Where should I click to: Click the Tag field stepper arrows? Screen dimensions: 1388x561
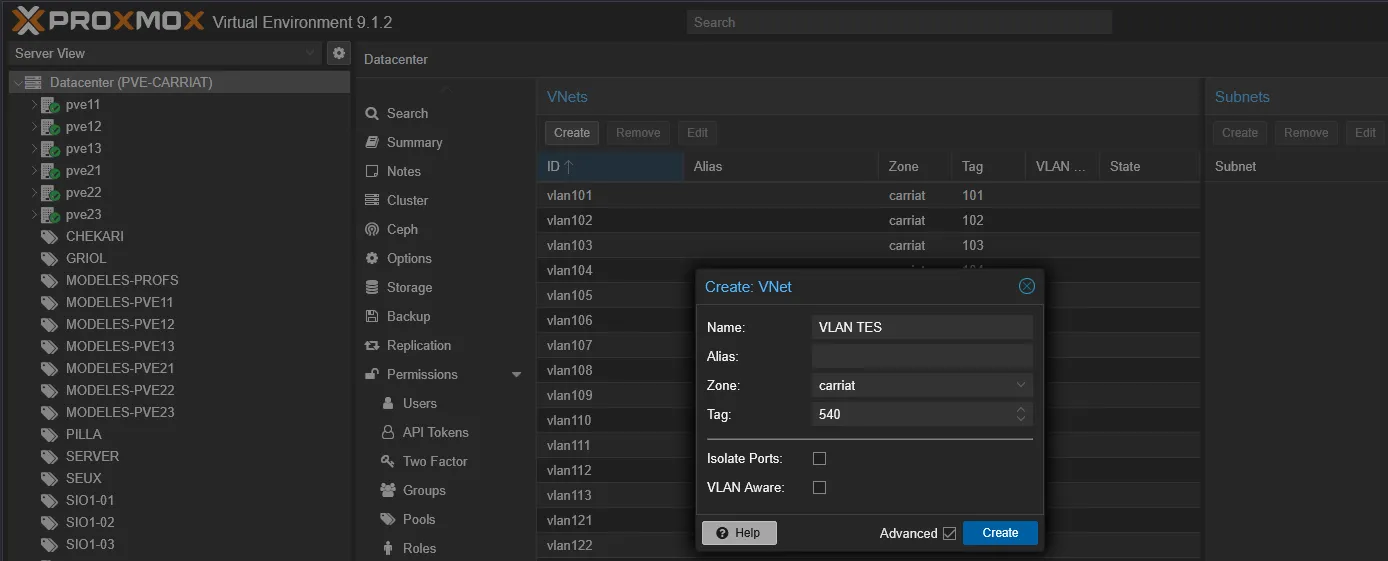tap(1020, 414)
